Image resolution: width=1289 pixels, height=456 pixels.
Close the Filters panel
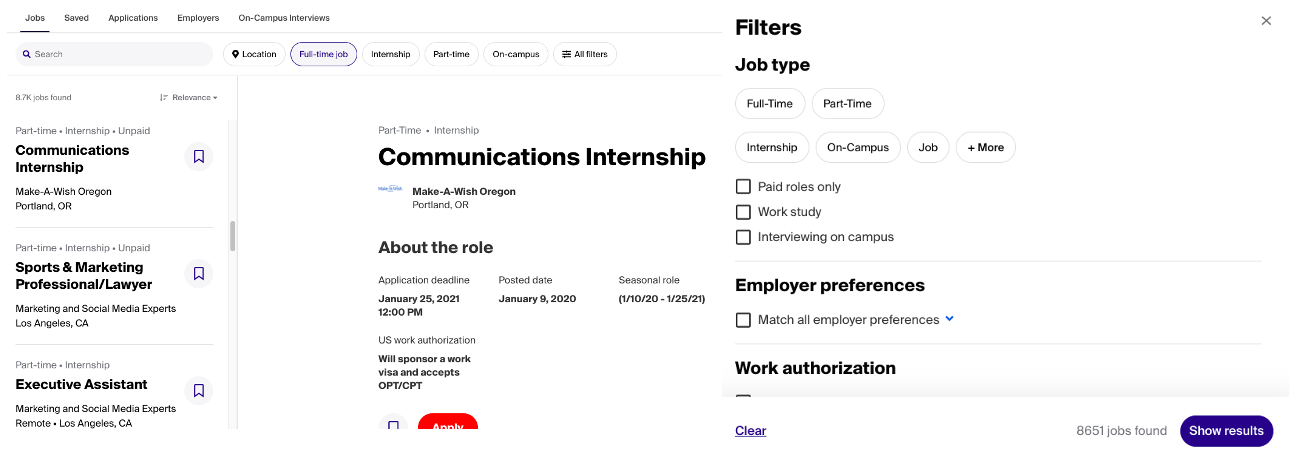[1266, 21]
